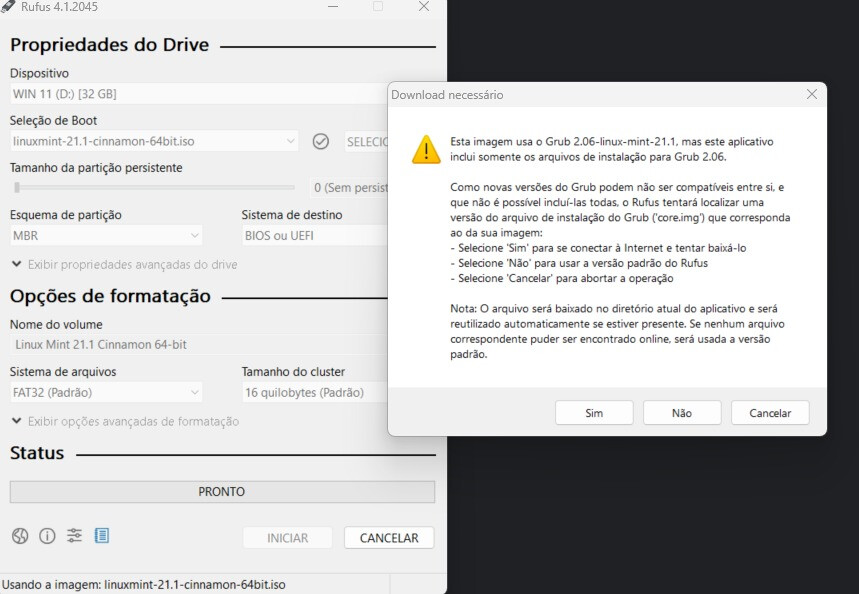Click the warning triangle icon in dialog
This screenshot has width=859, height=594.
[426, 150]
